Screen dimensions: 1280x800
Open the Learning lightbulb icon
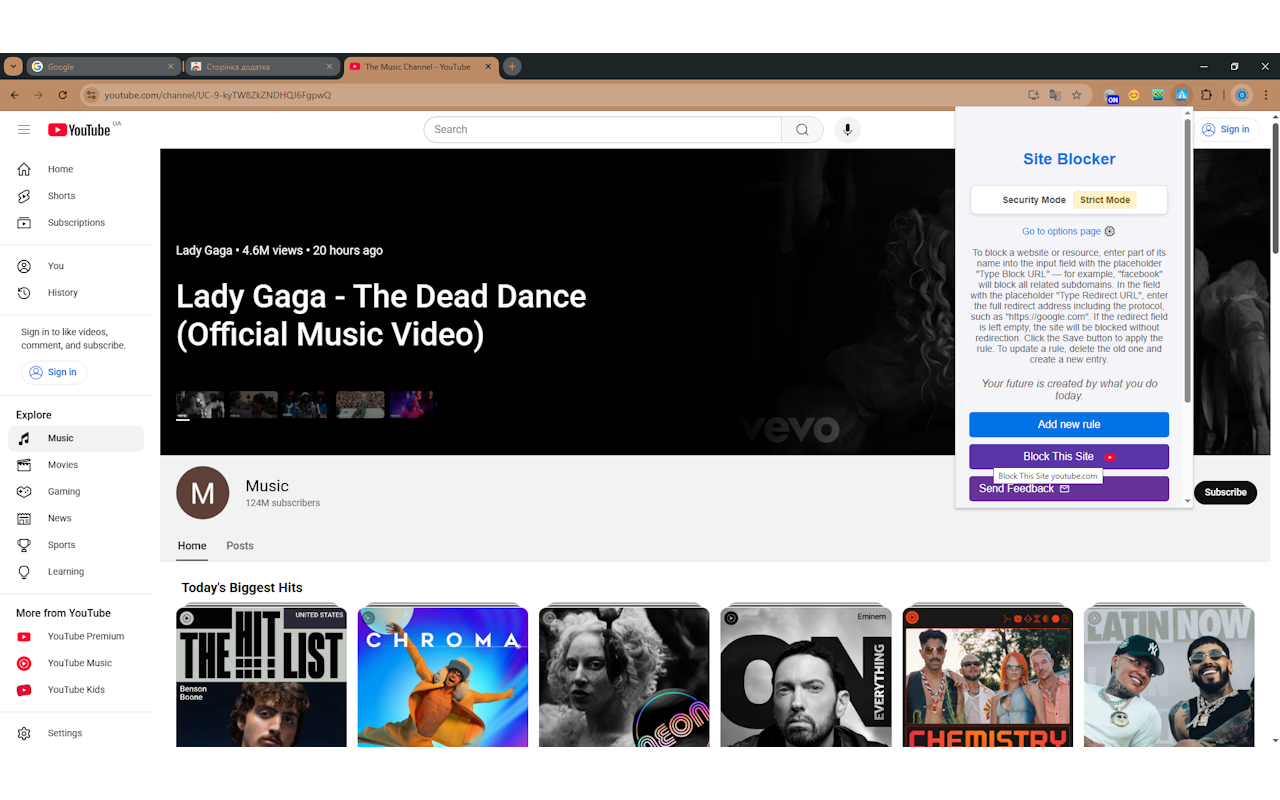tap(25, 572)
